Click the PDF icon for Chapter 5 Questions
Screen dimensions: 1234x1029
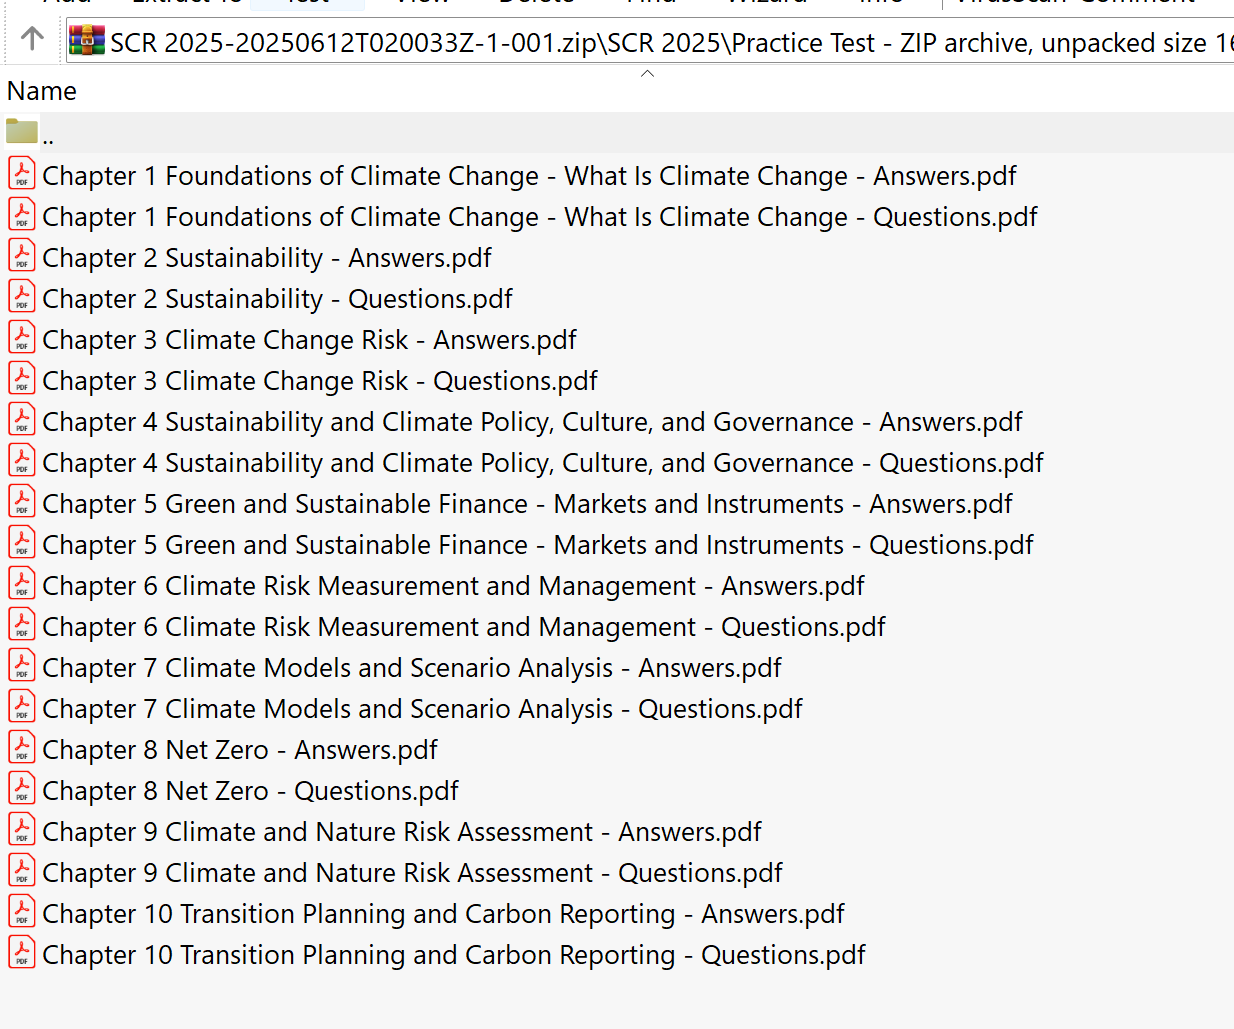pyautogui.click(x=22, y=543)
